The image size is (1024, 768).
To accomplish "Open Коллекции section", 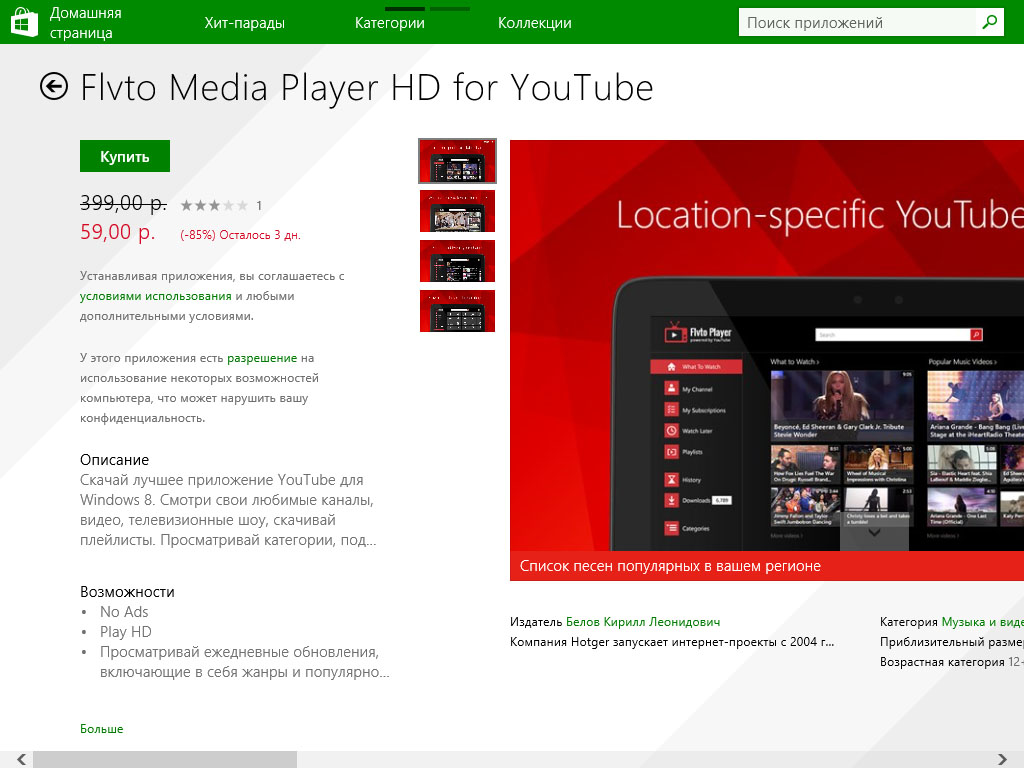I will (x=535, y=23).
